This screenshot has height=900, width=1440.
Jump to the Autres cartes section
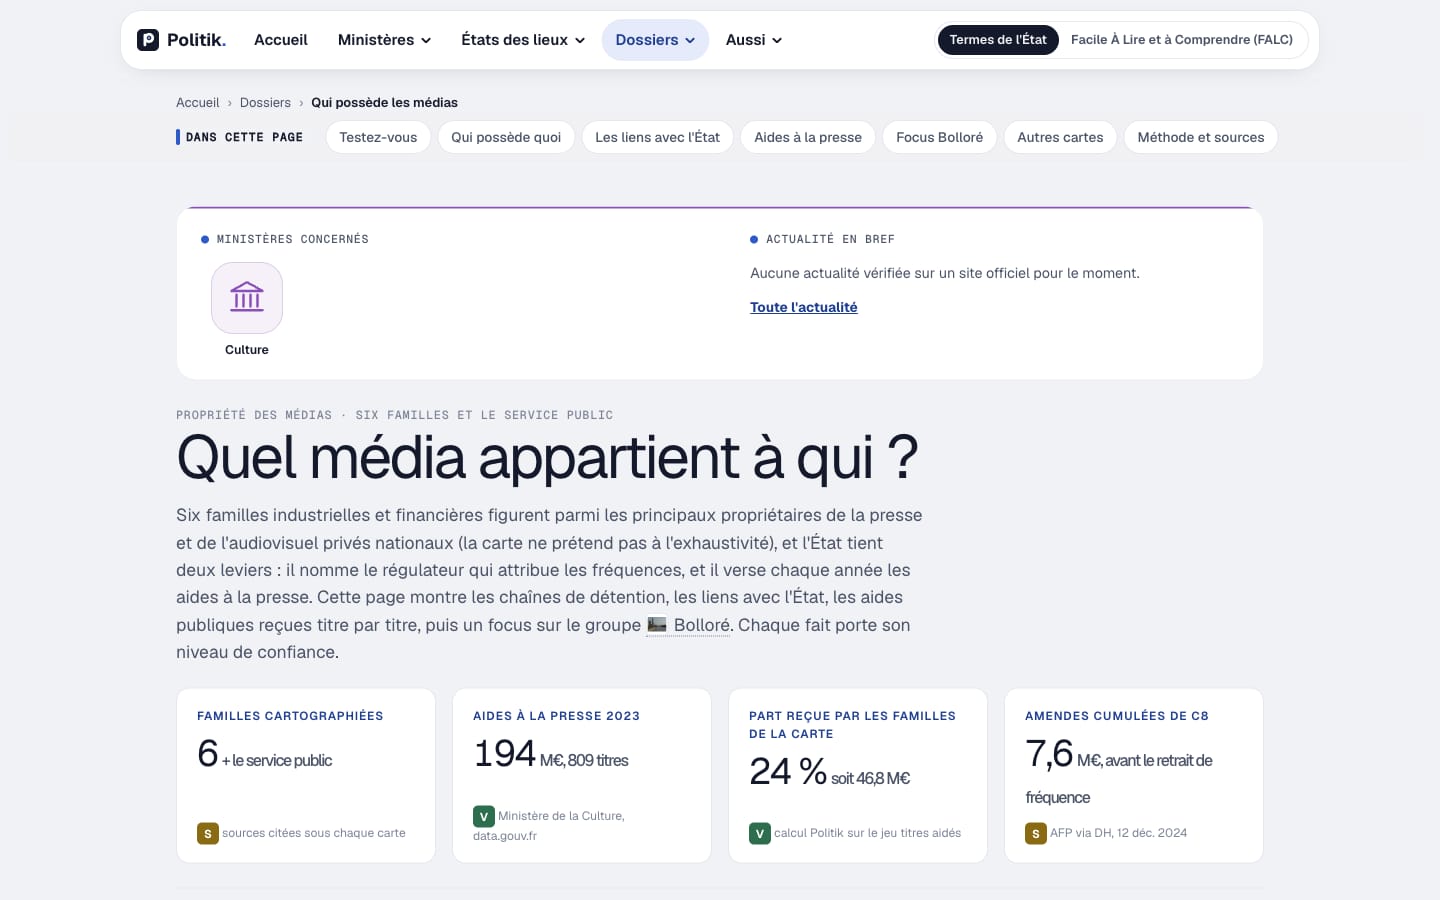click(x=1060, y=137)
